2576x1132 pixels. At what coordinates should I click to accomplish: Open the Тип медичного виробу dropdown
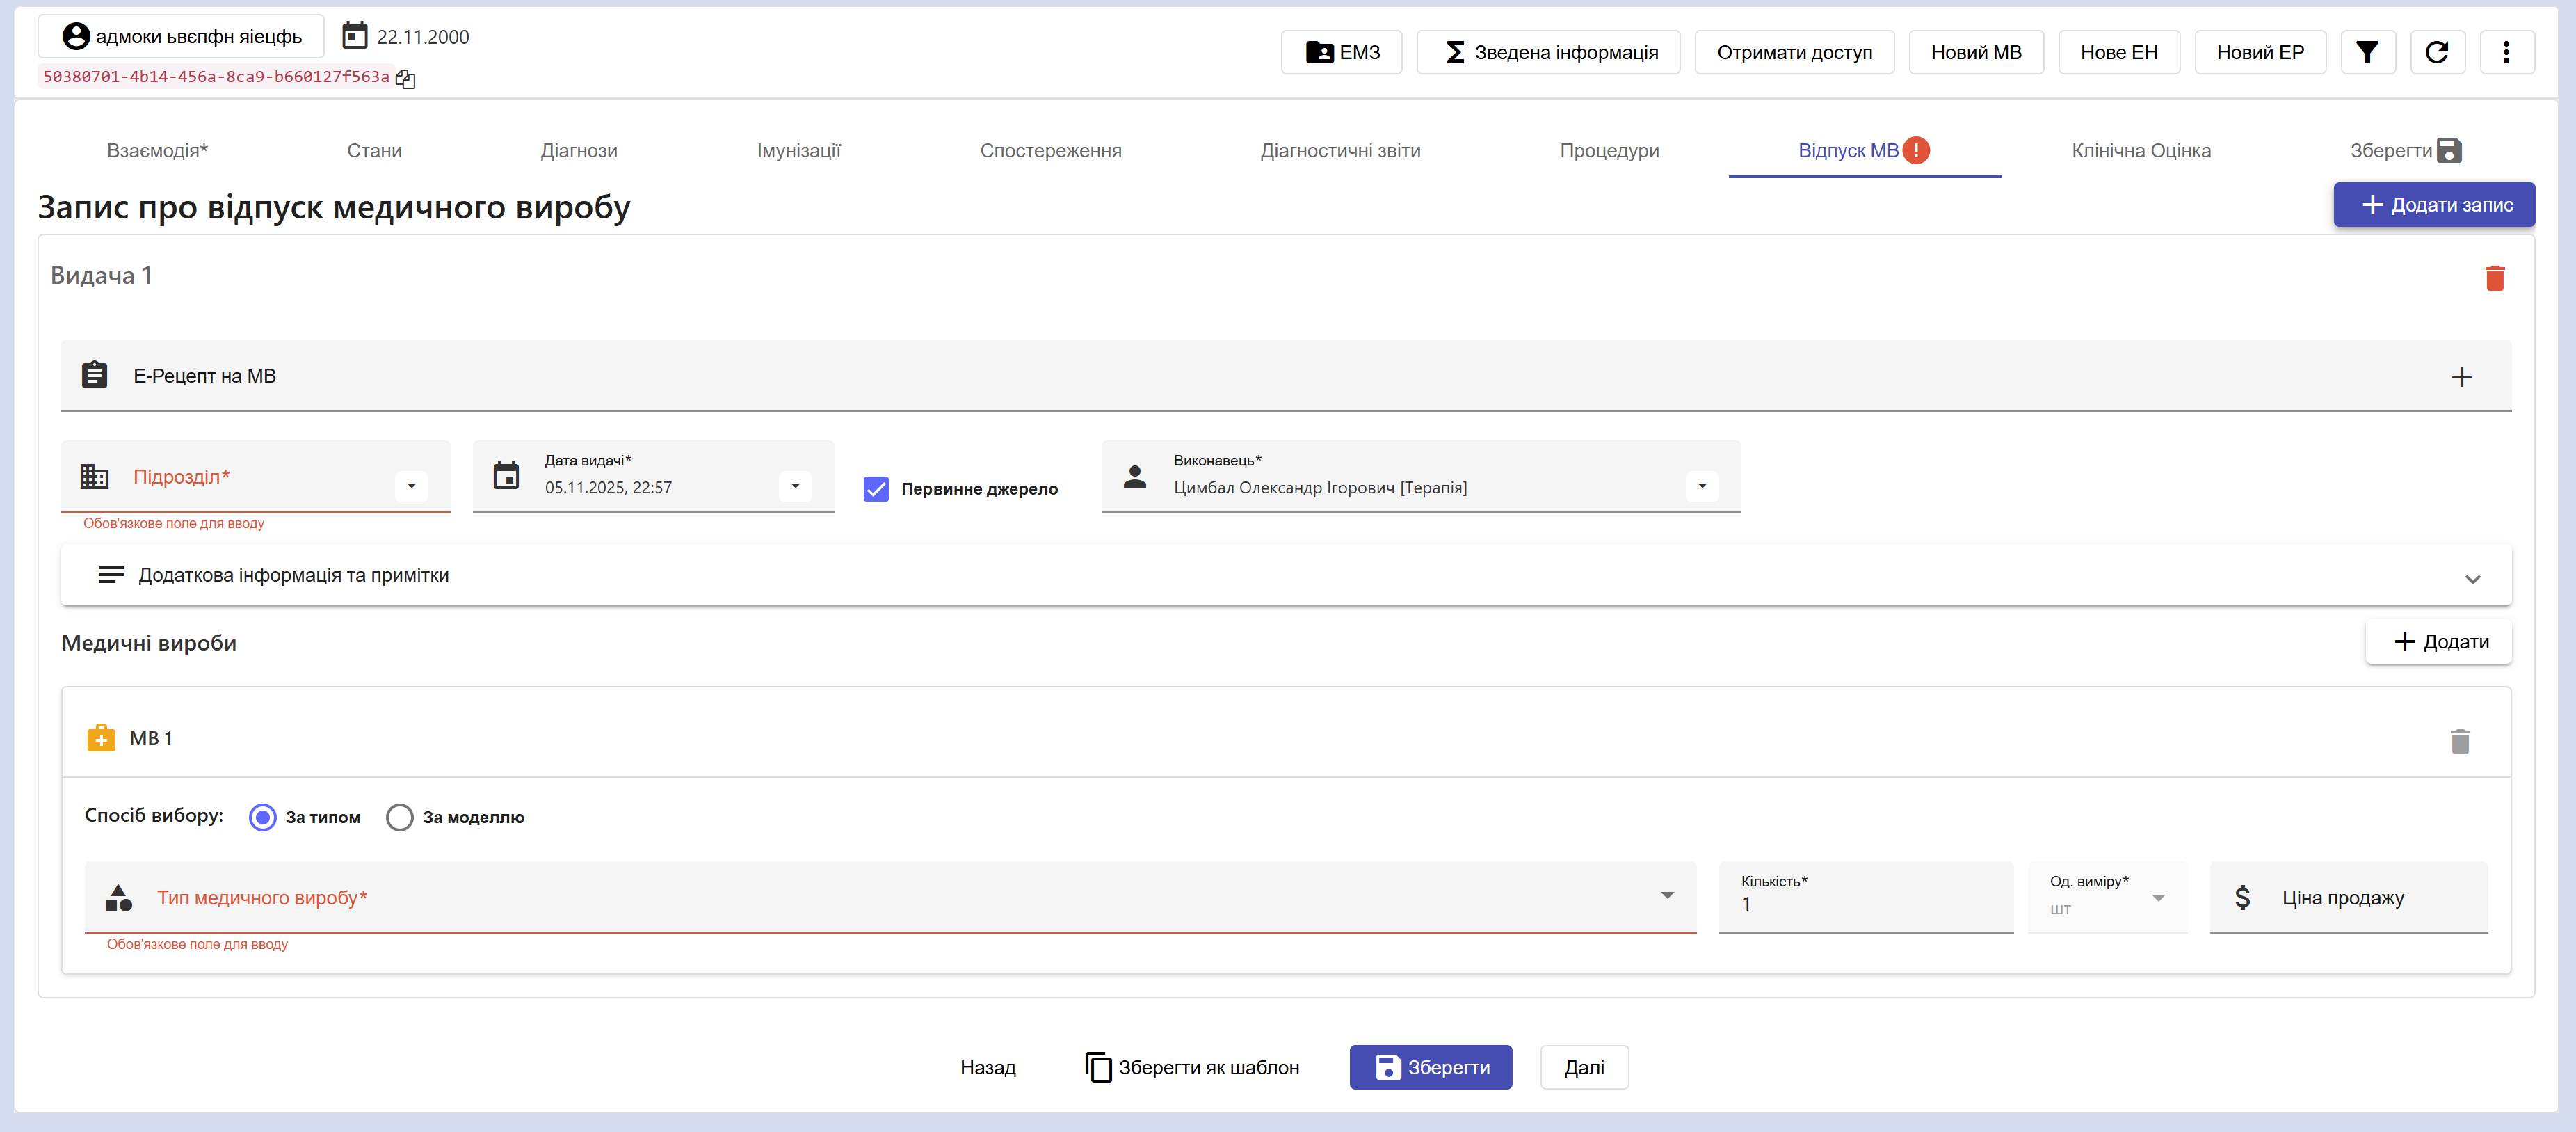click(1666, 896)
